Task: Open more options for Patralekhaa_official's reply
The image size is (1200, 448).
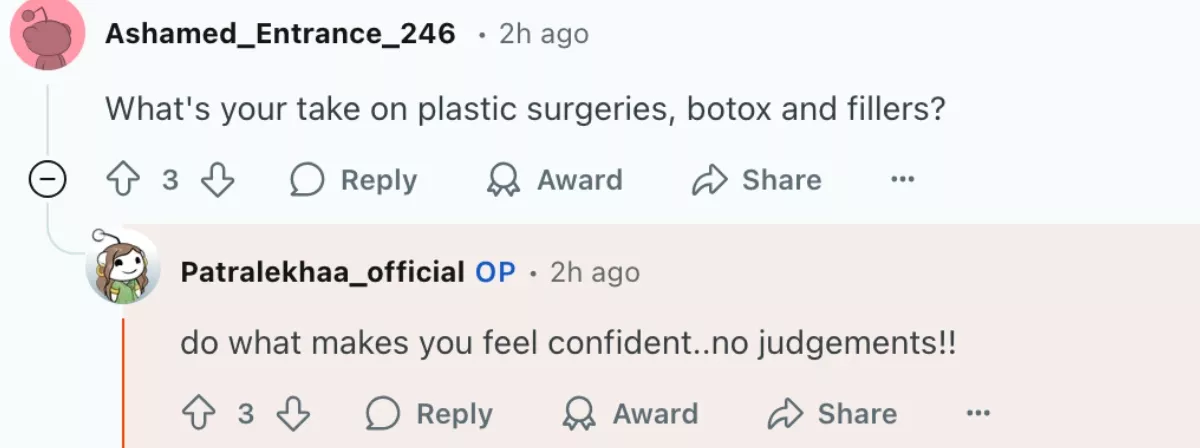Action: 979,414
